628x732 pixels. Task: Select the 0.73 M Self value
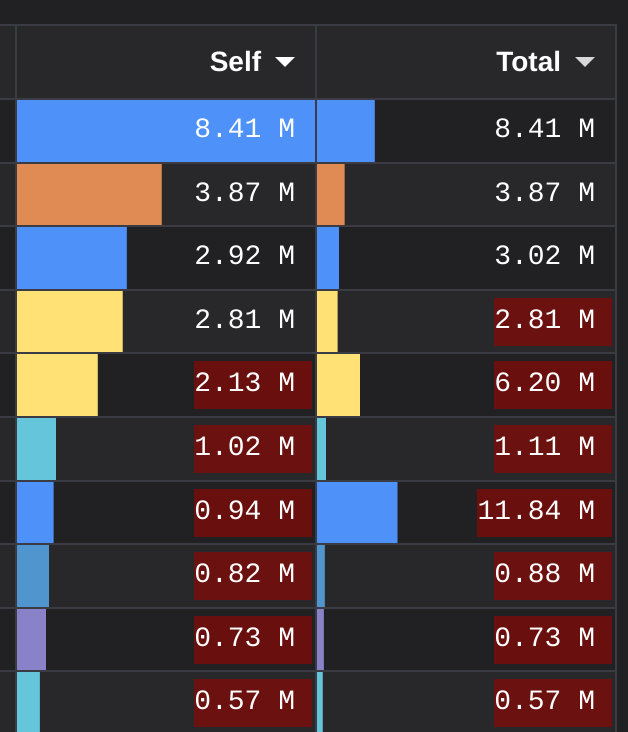tap(253, 640)
